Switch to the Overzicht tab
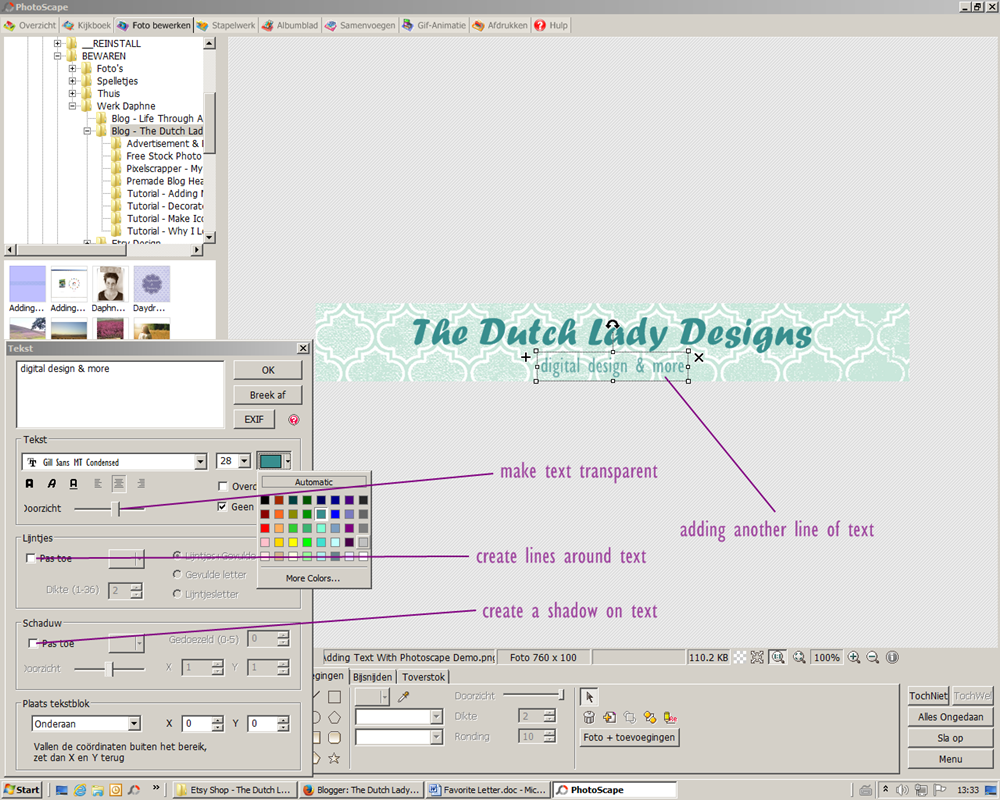The width and height of the screenshot is (1000, 800). [x=30, y=26]
